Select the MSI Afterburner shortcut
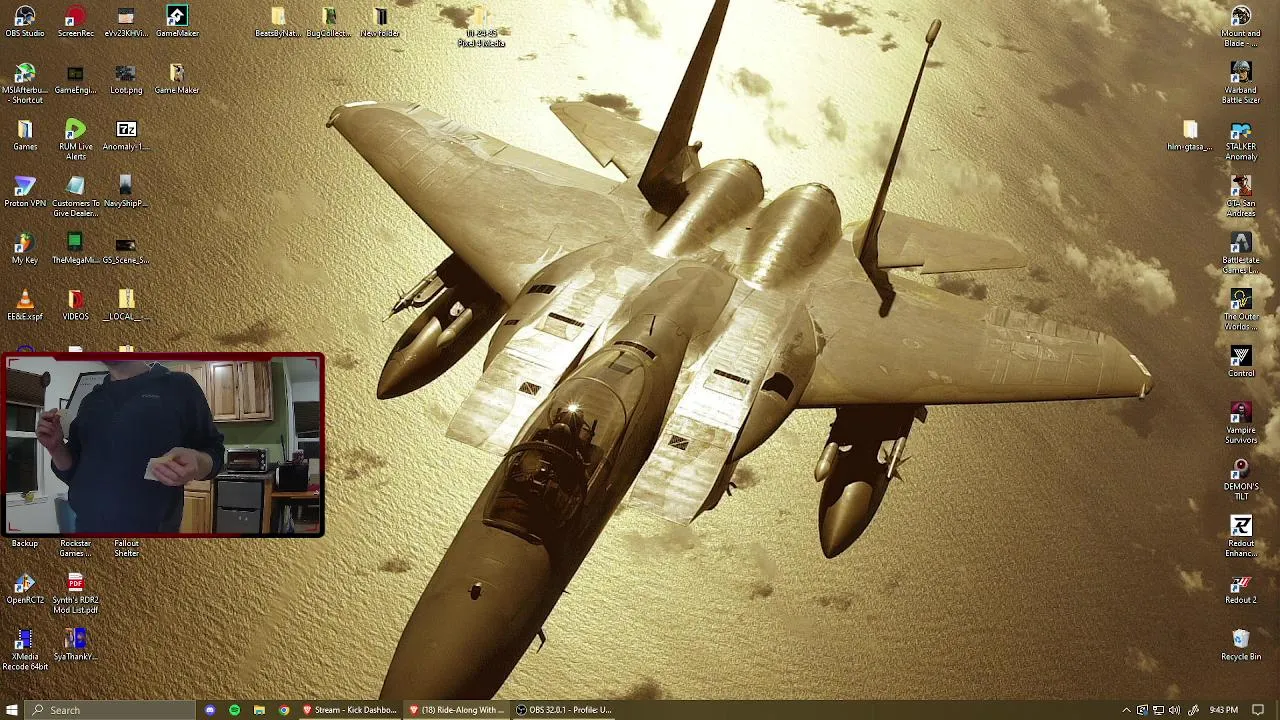Screen dimensions: 1280x720 (25, 84)
